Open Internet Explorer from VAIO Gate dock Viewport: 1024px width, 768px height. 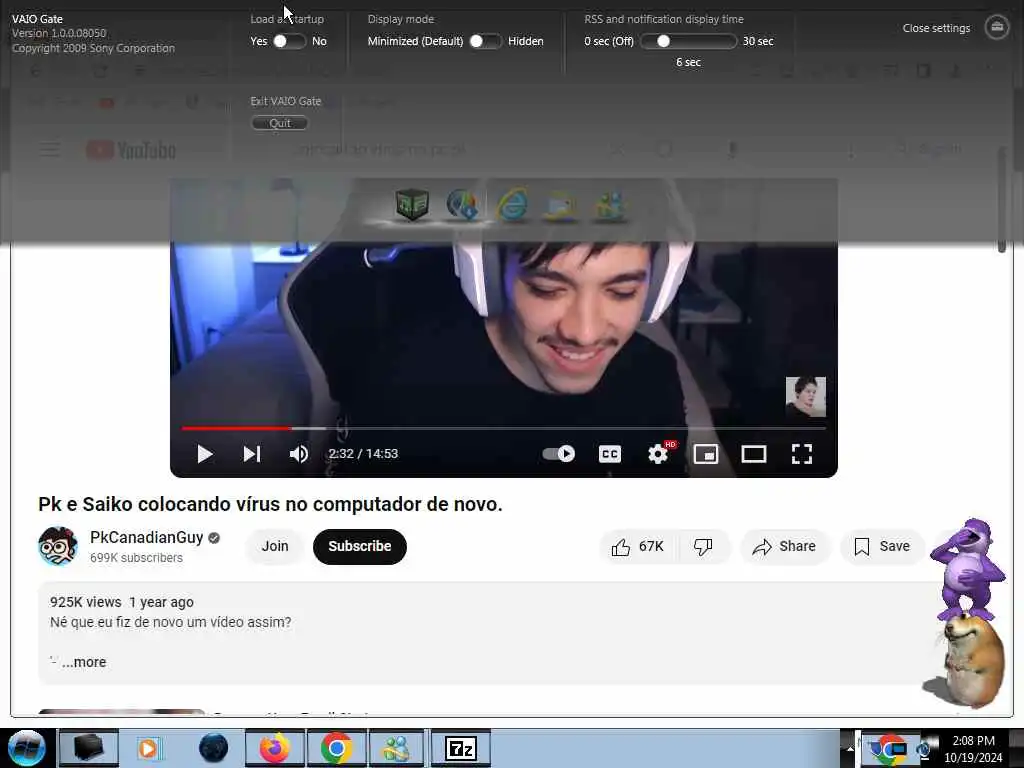513,204
